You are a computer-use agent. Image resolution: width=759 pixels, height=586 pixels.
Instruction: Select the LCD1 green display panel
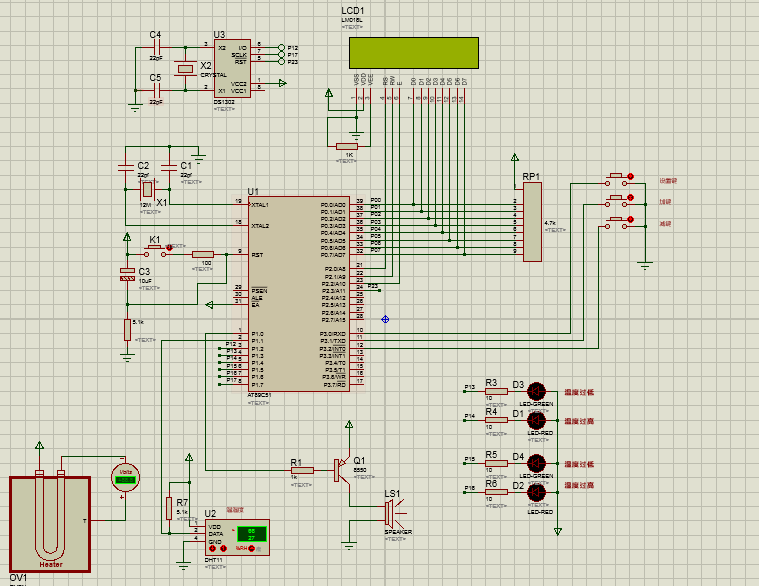[x=414, y=53]
